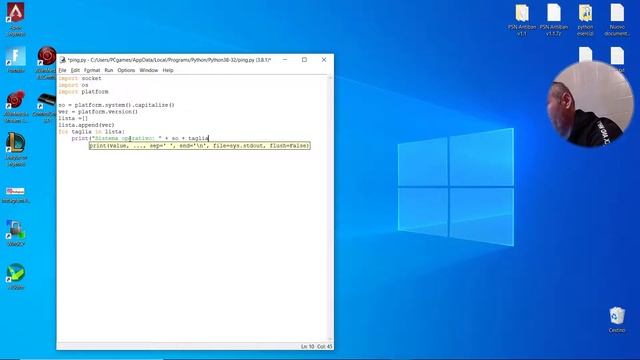Select the League of Legends desktop shortcut

pyautogui.click(x=16, y=149)
